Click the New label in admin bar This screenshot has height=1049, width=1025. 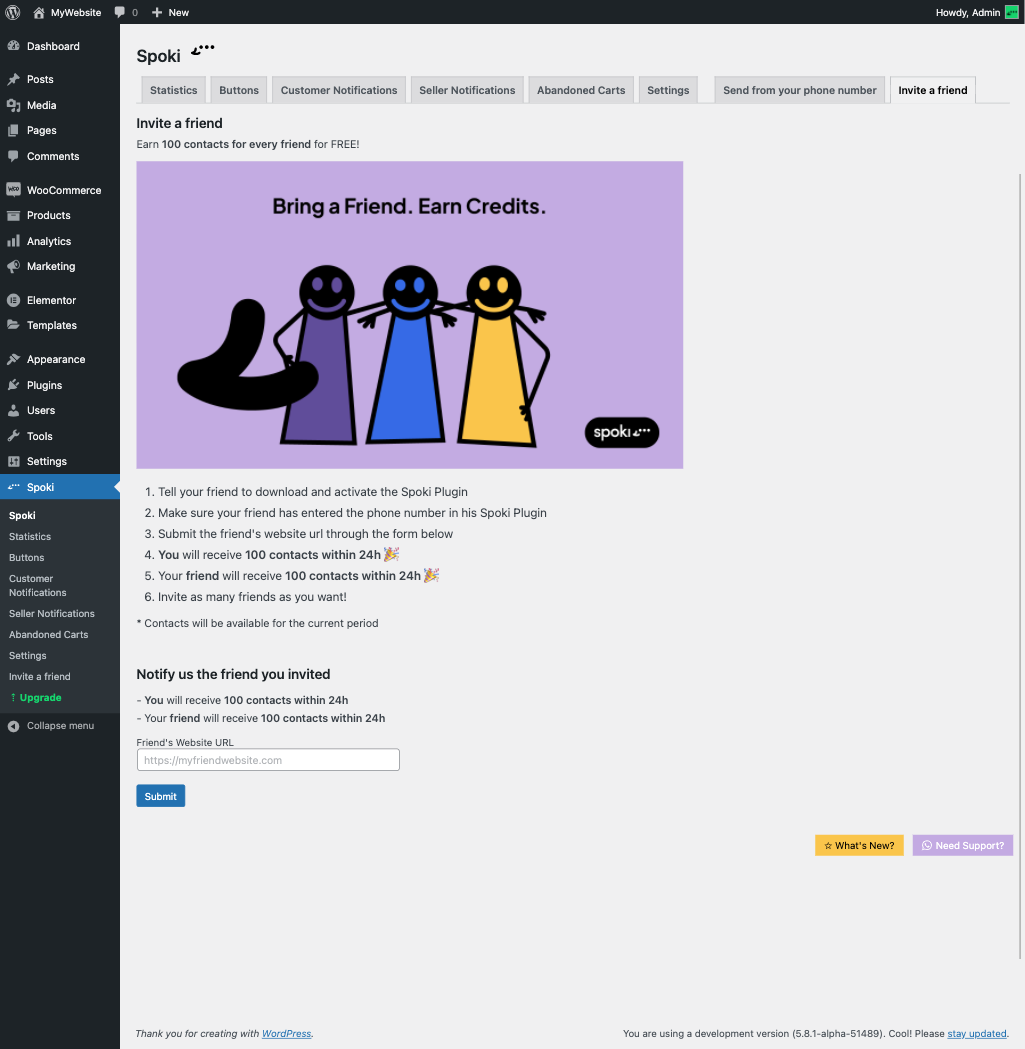point(179,12)
